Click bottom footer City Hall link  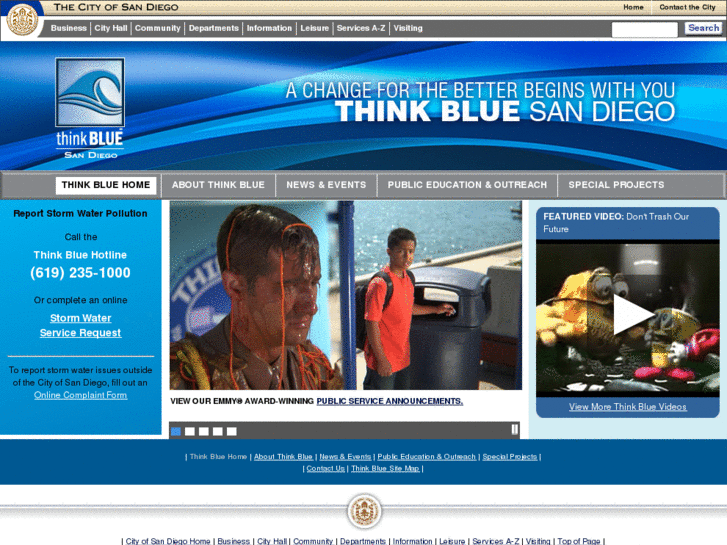tap(272, 541)
